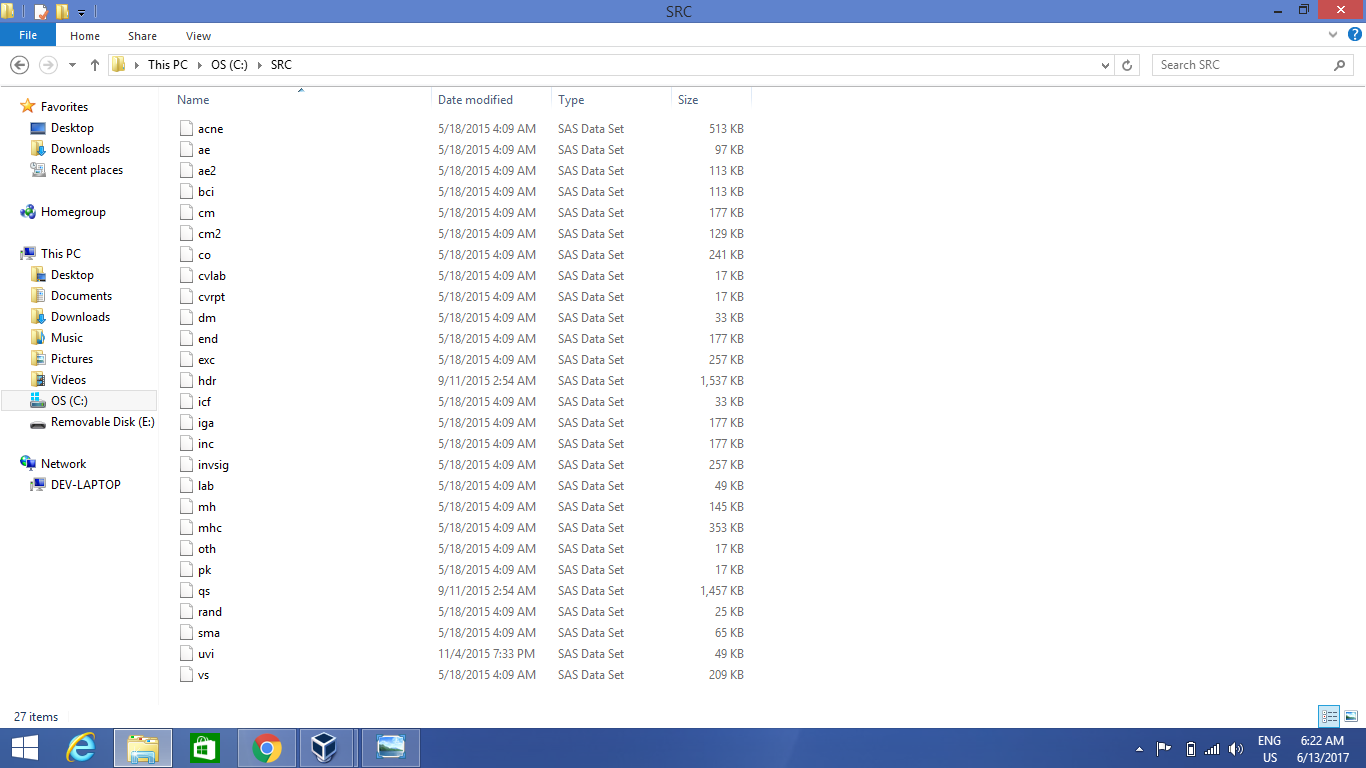The width and height of the screenshot is (1366, 768).
Task: Click the This PC breadcrumb
Action: (167, 65)
